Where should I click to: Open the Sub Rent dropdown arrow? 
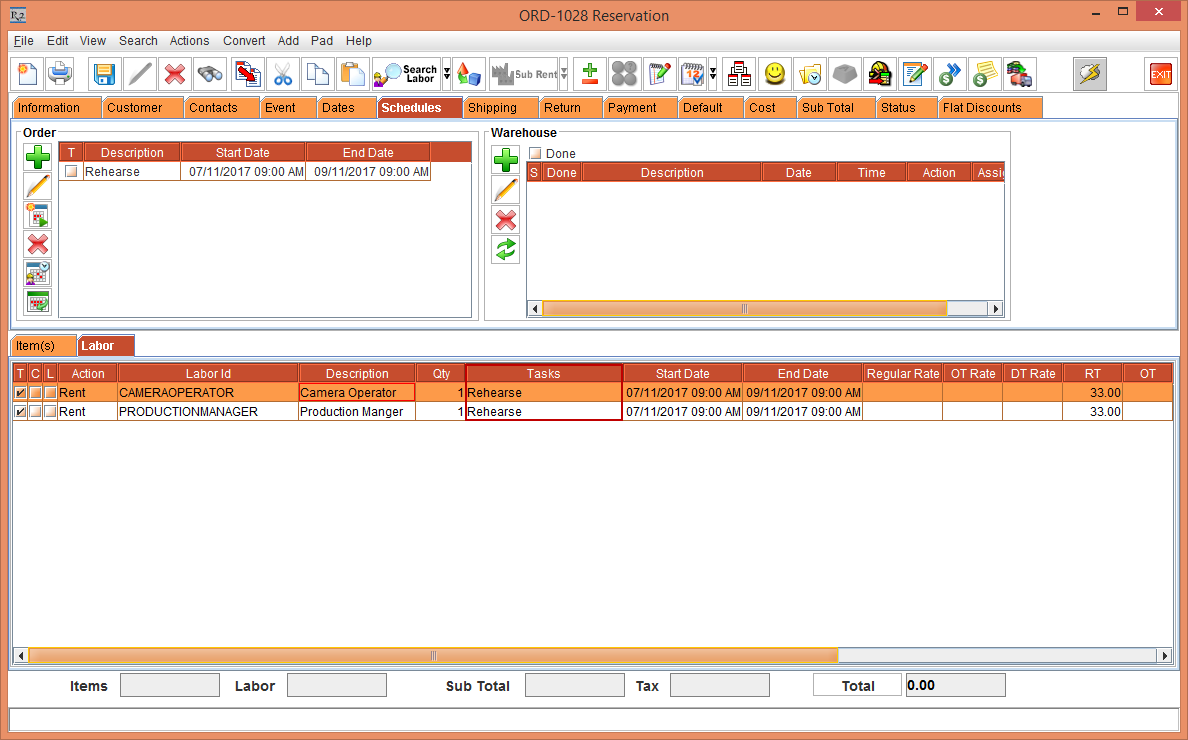(564, 74)
